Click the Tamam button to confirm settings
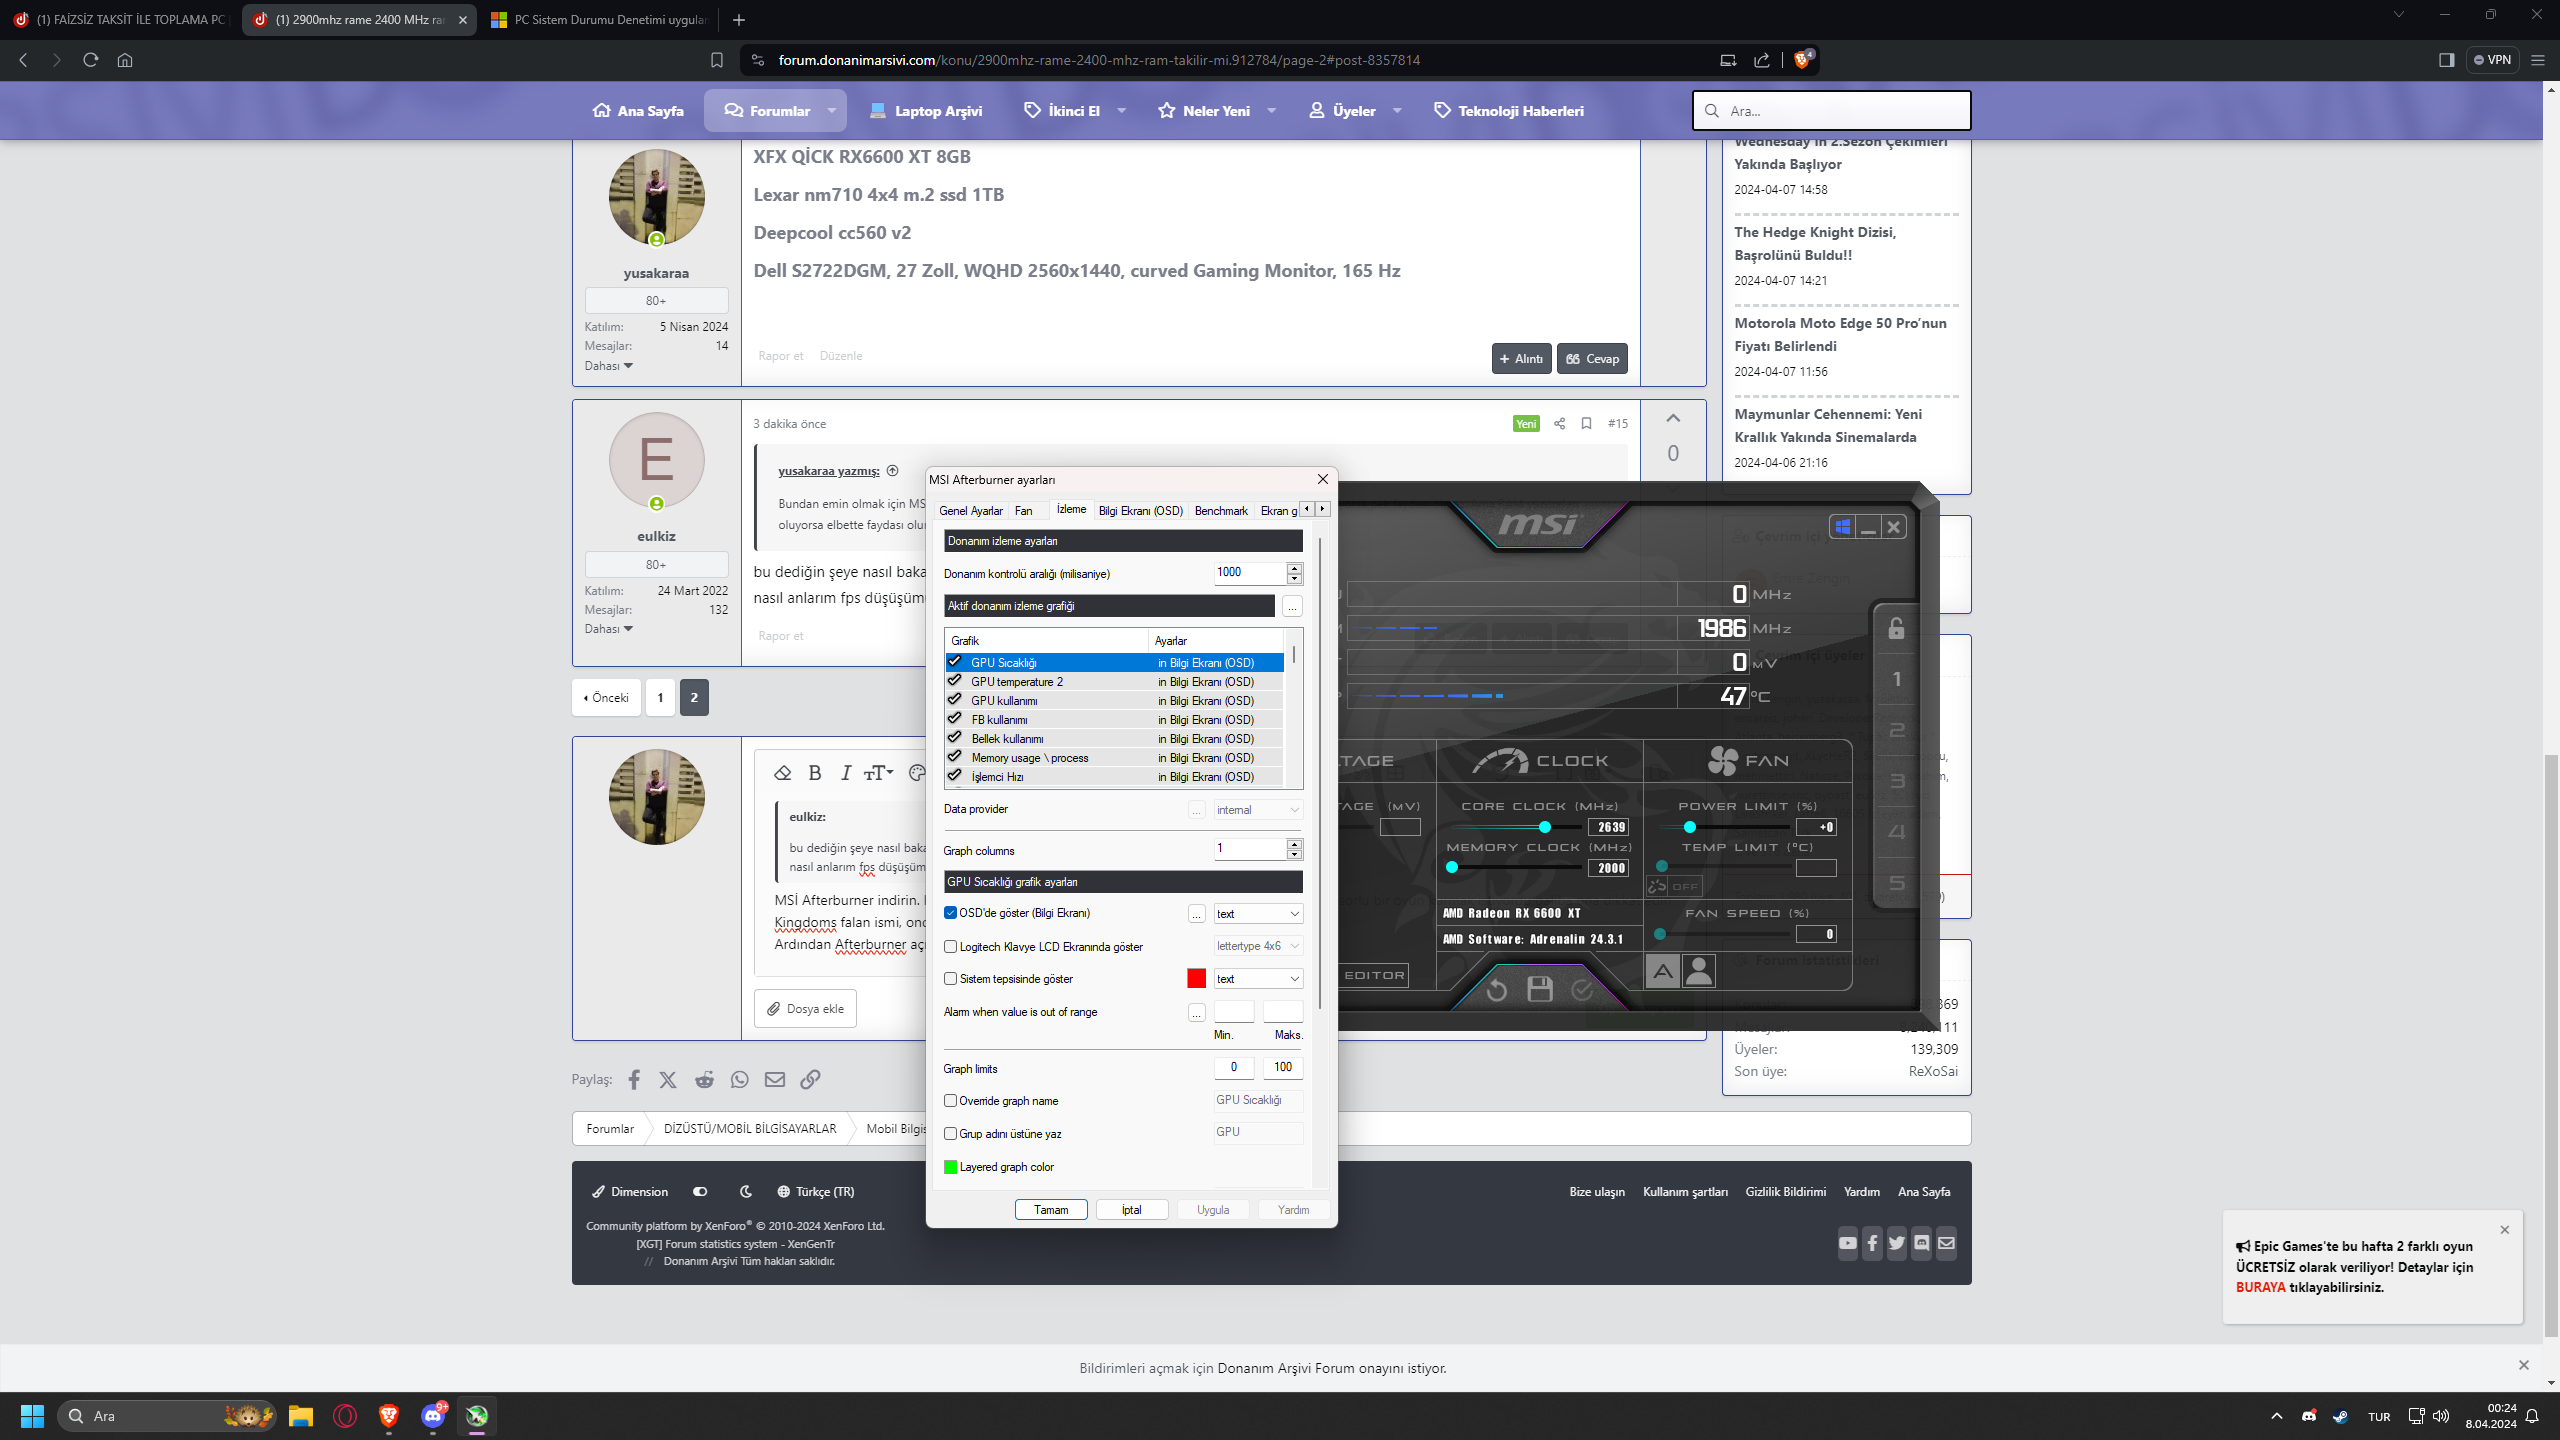This screenshot has width=2560, height=1440. pyautogui.click(x=1050, y=1210)
